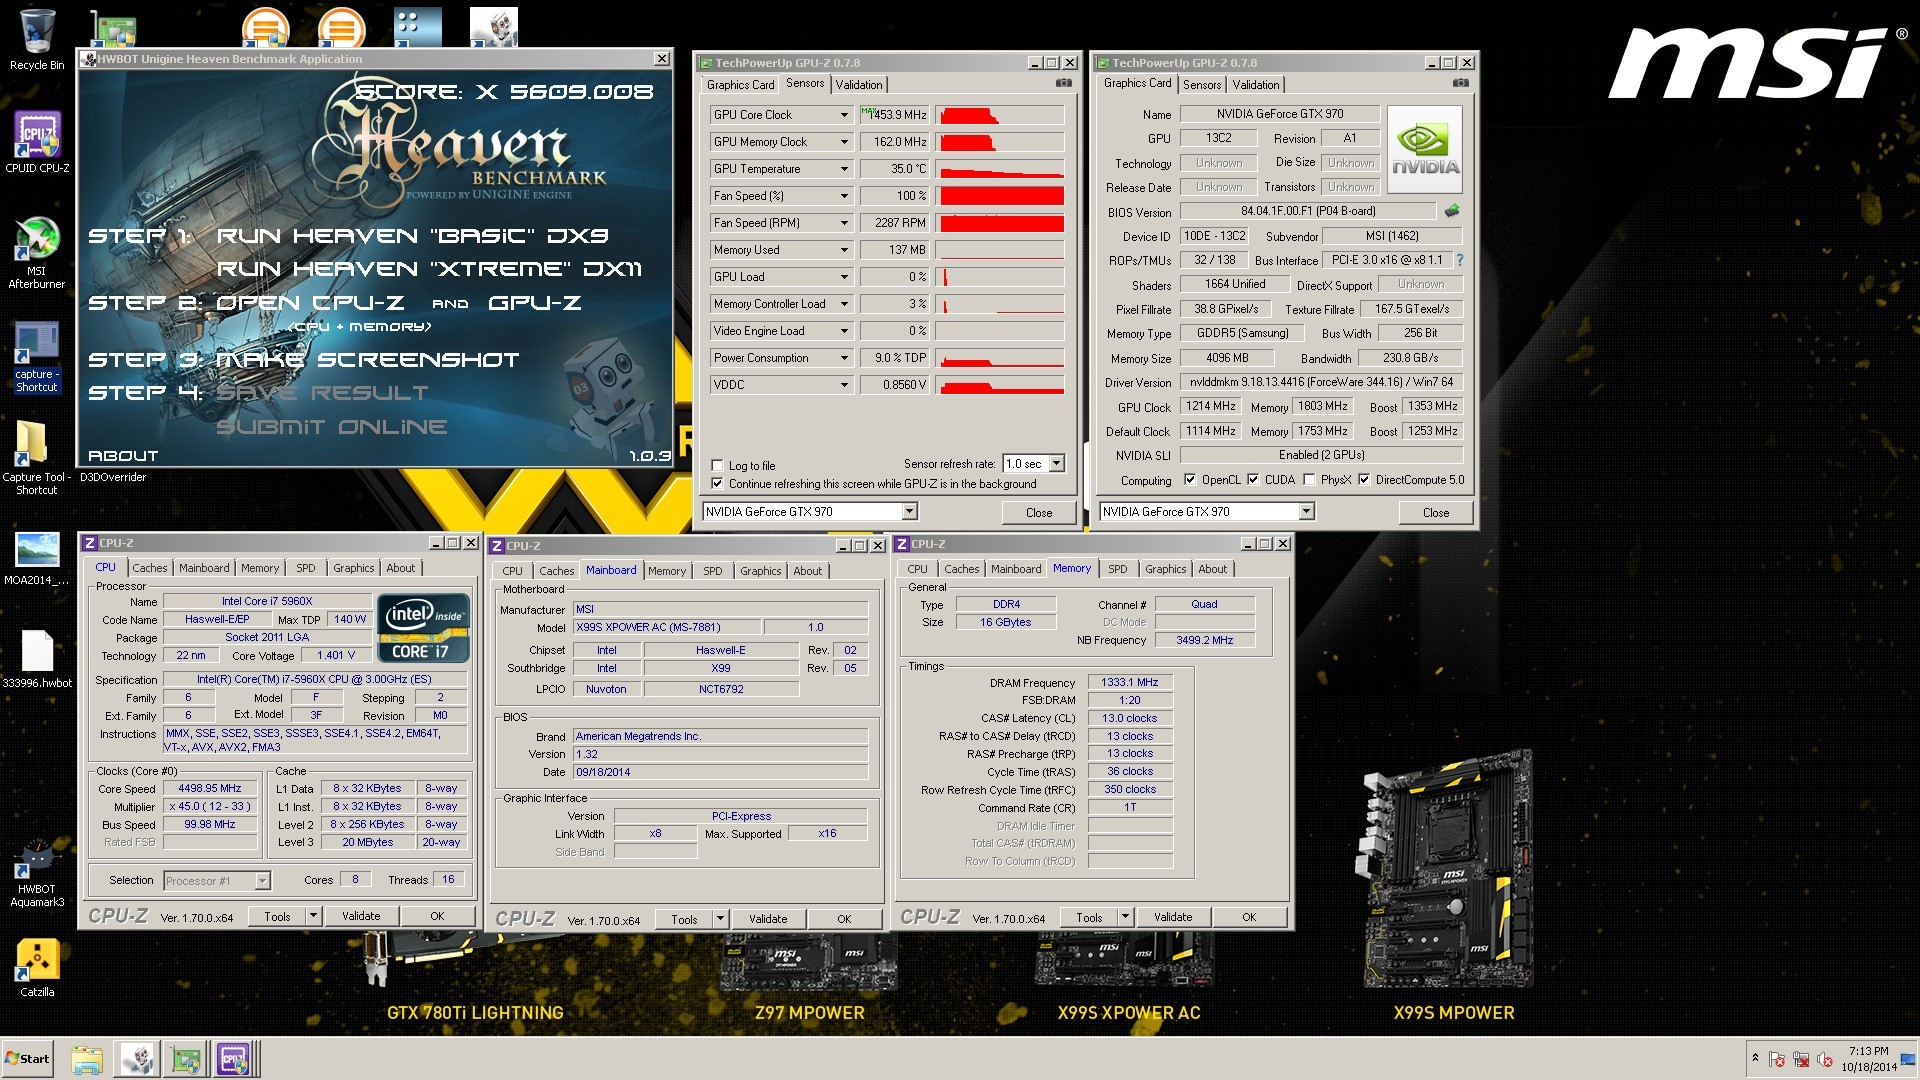Image resolution: width=1920 pixels, height=1080 pixels.
Task: Click the screenshot camera icon in GPU-Z Graphics Card window
Action: coord(1461,83)
